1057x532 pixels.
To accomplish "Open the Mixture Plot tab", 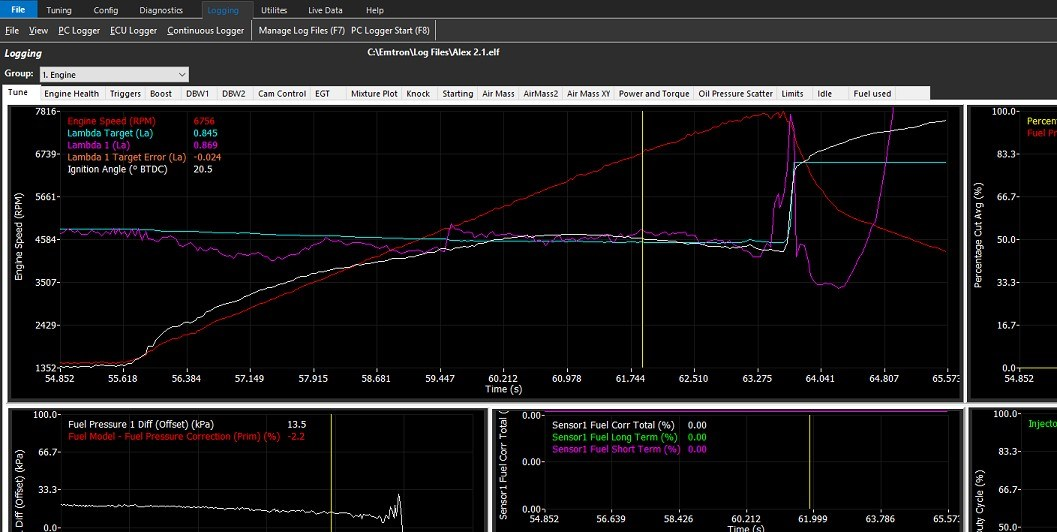I will [x=374, y=94].
